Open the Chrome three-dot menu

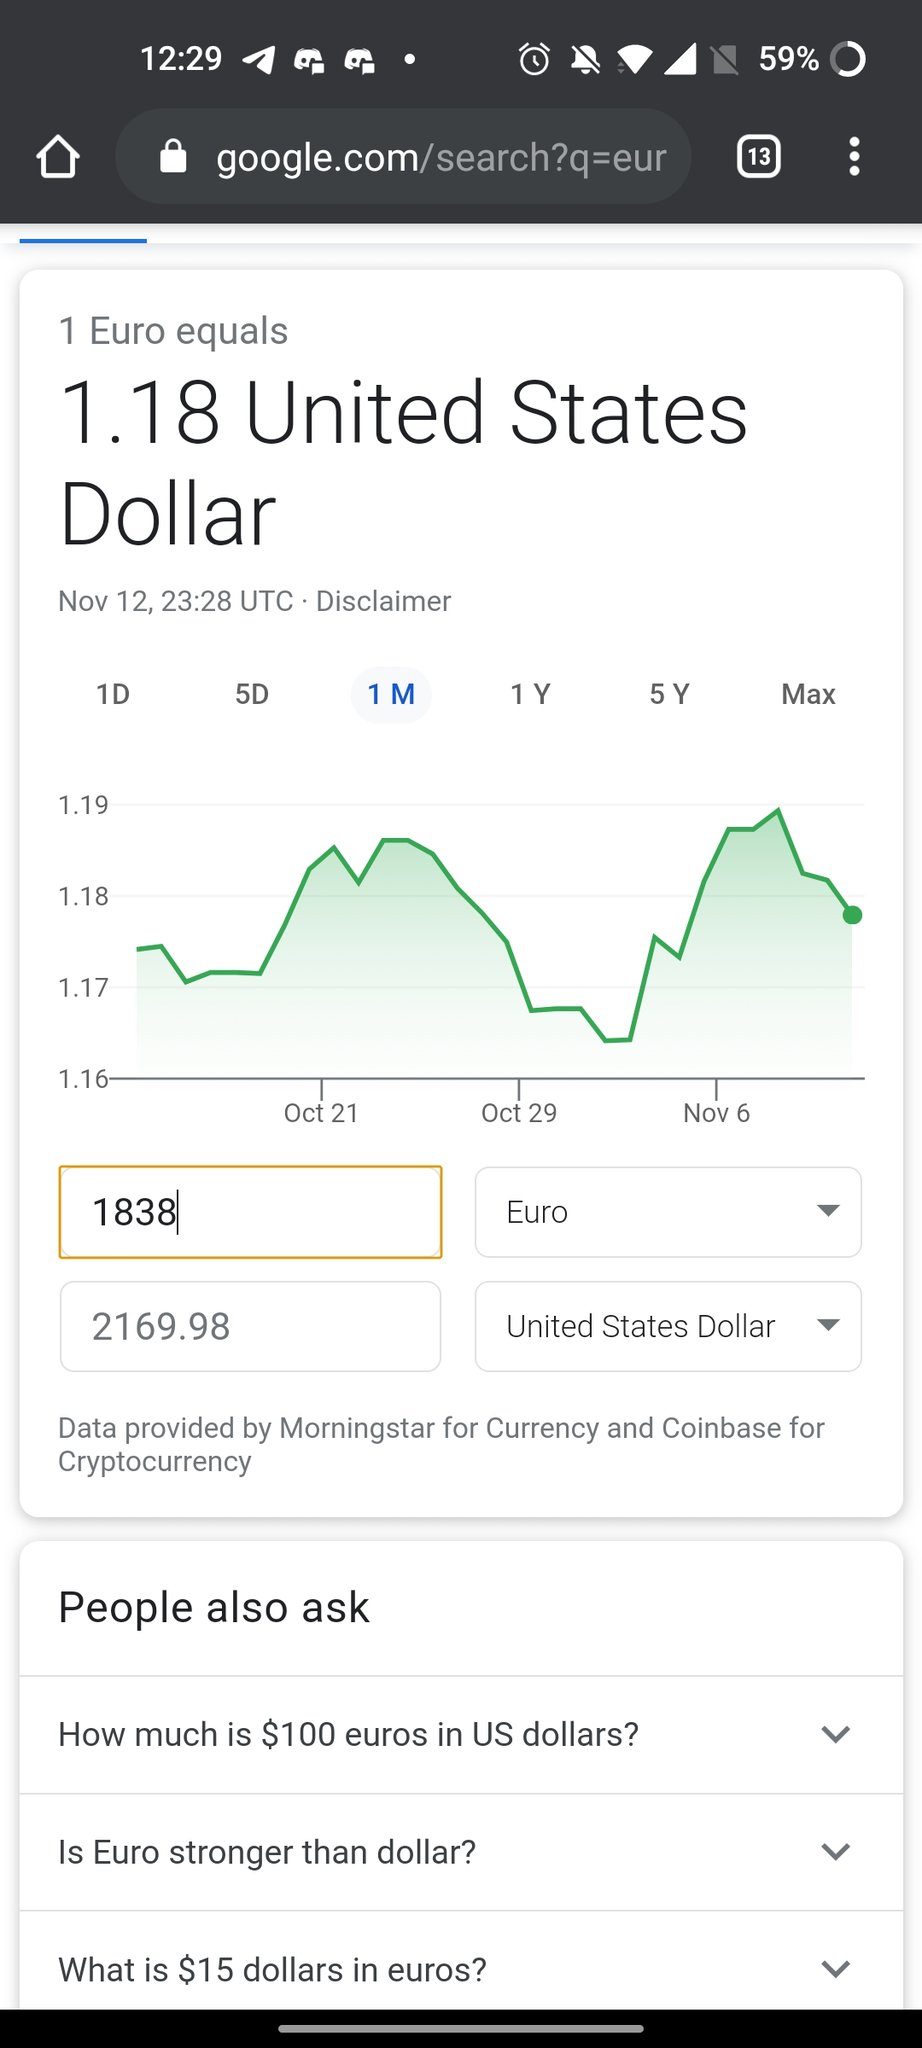(854, 157)
